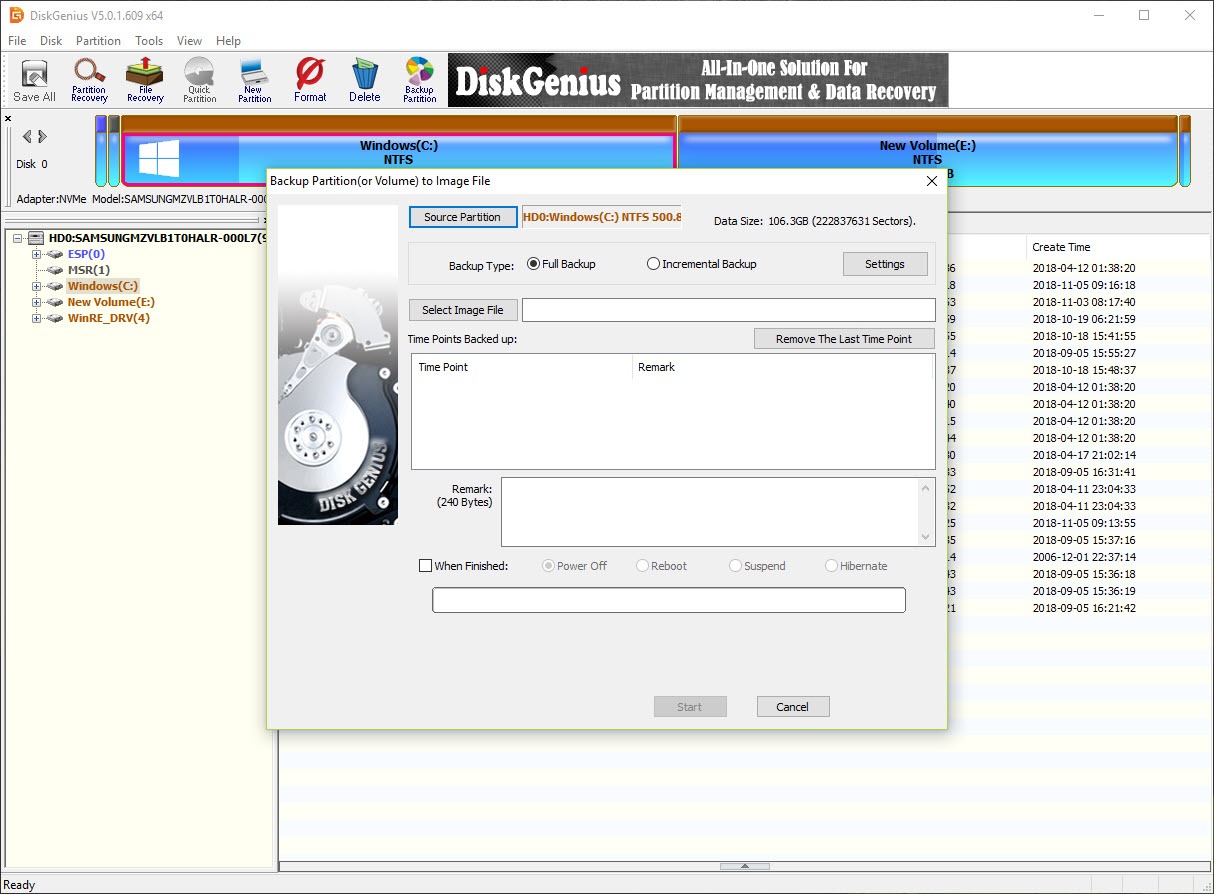Click the Delete partition icon
Screen dimensions: 1214x894
[x=365, y=80]
